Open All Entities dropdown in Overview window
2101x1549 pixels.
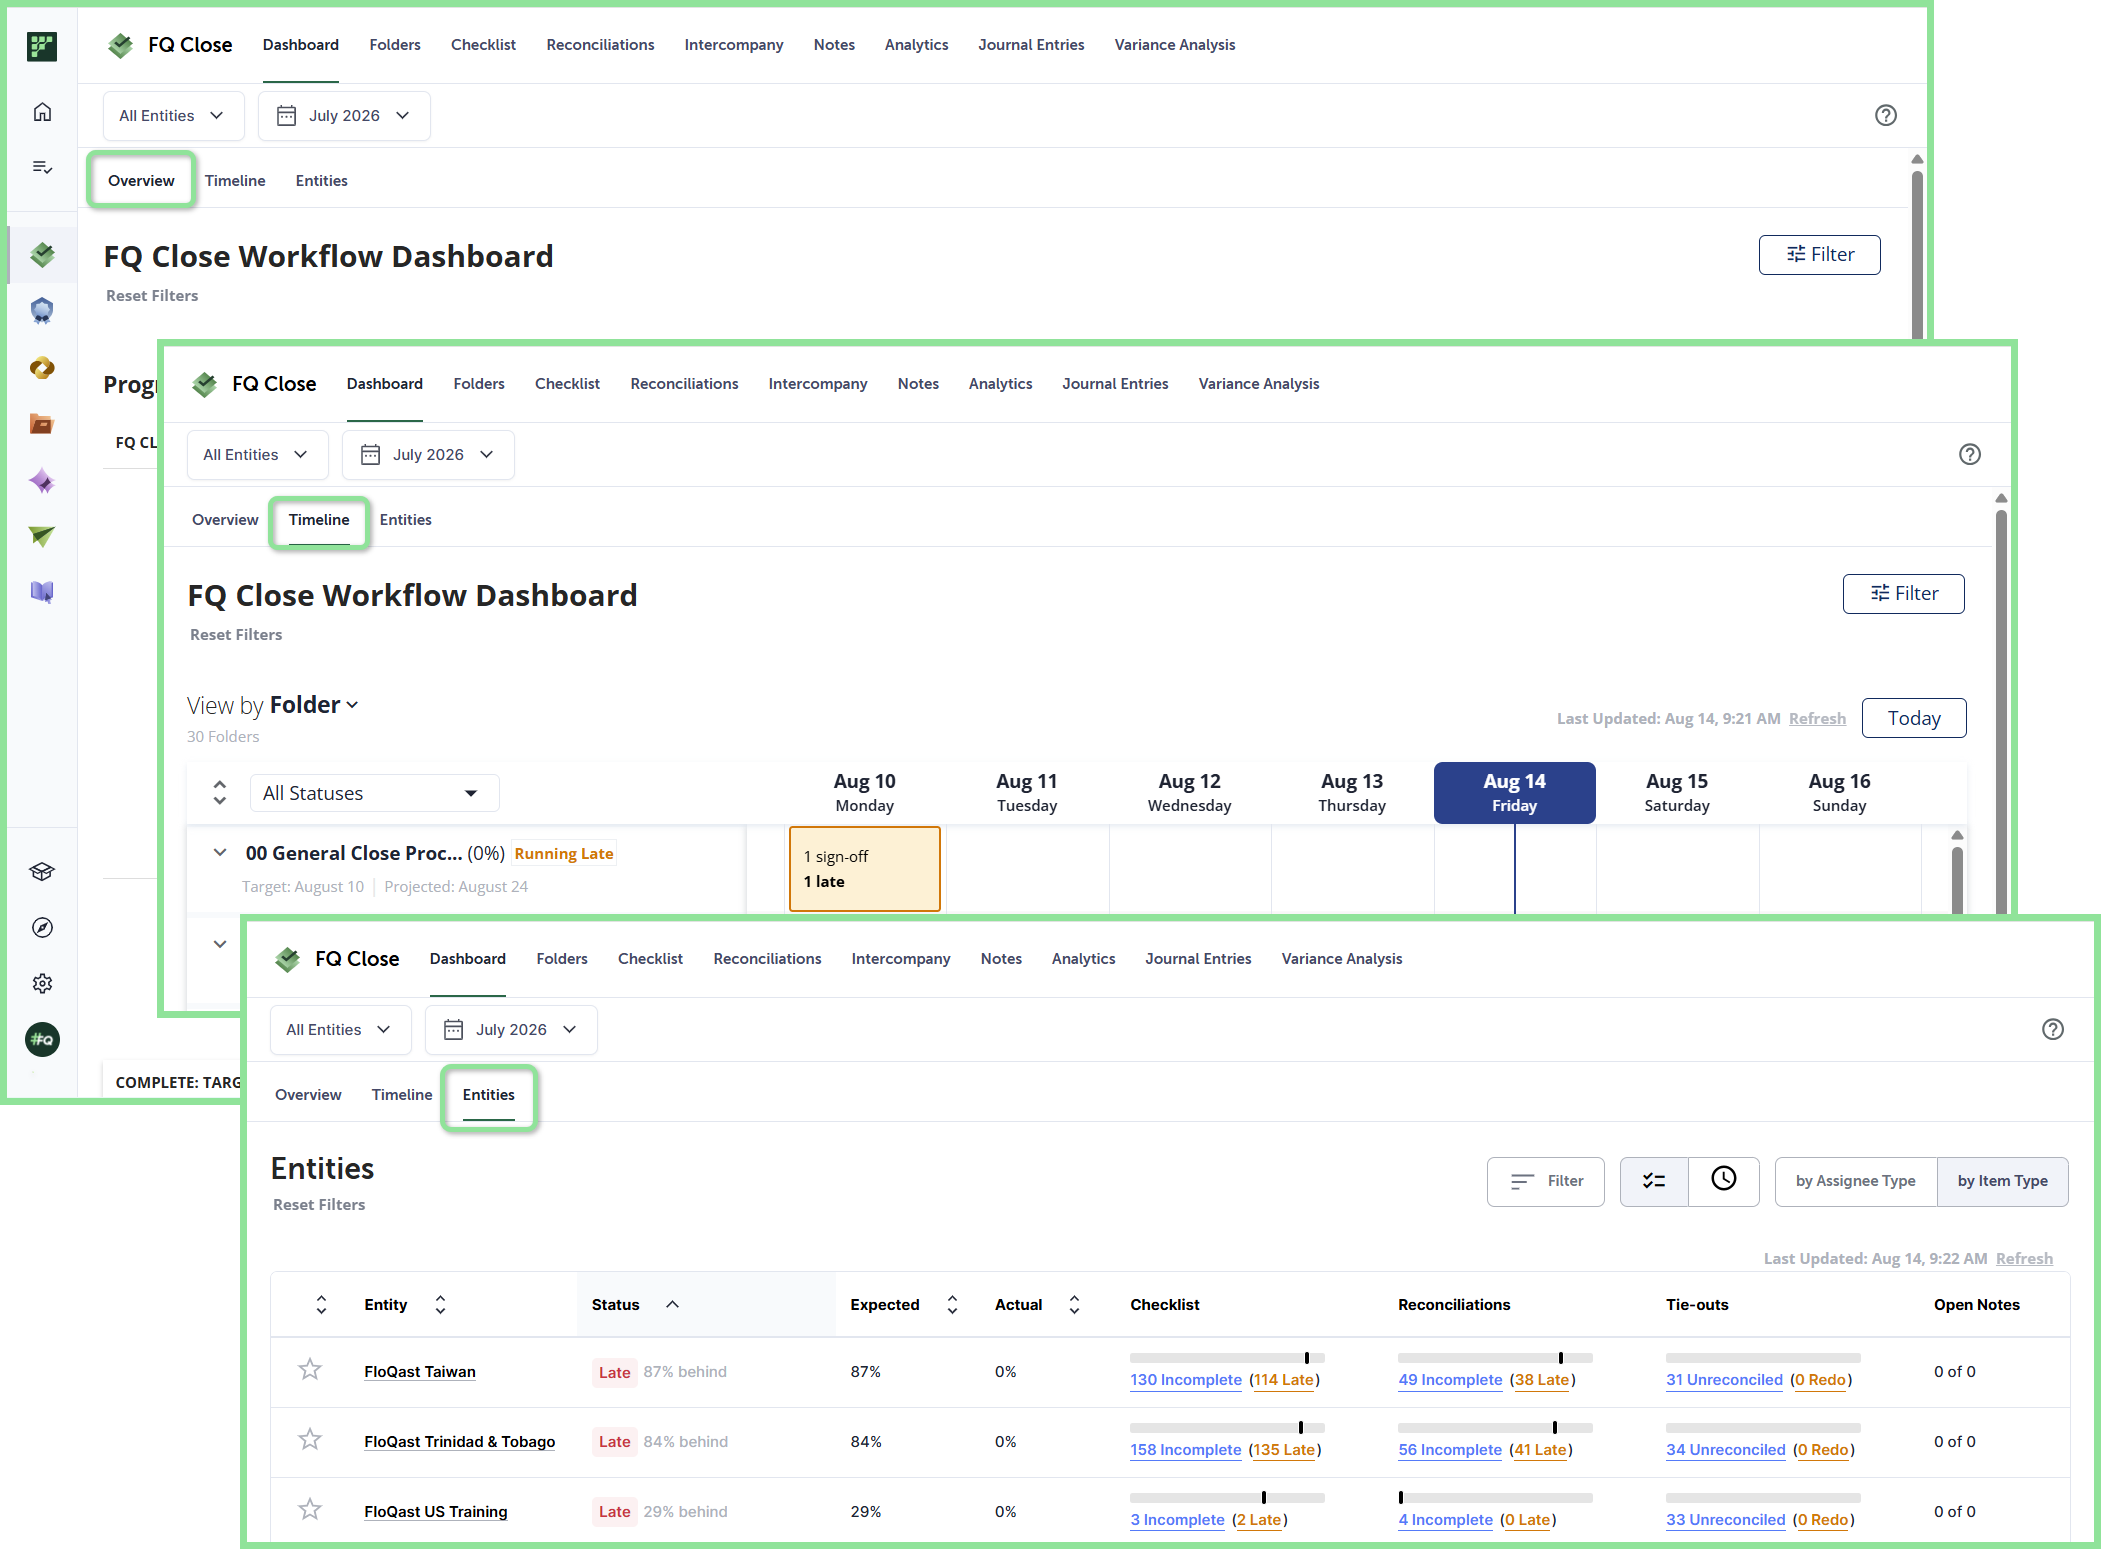tap(173, 116)
